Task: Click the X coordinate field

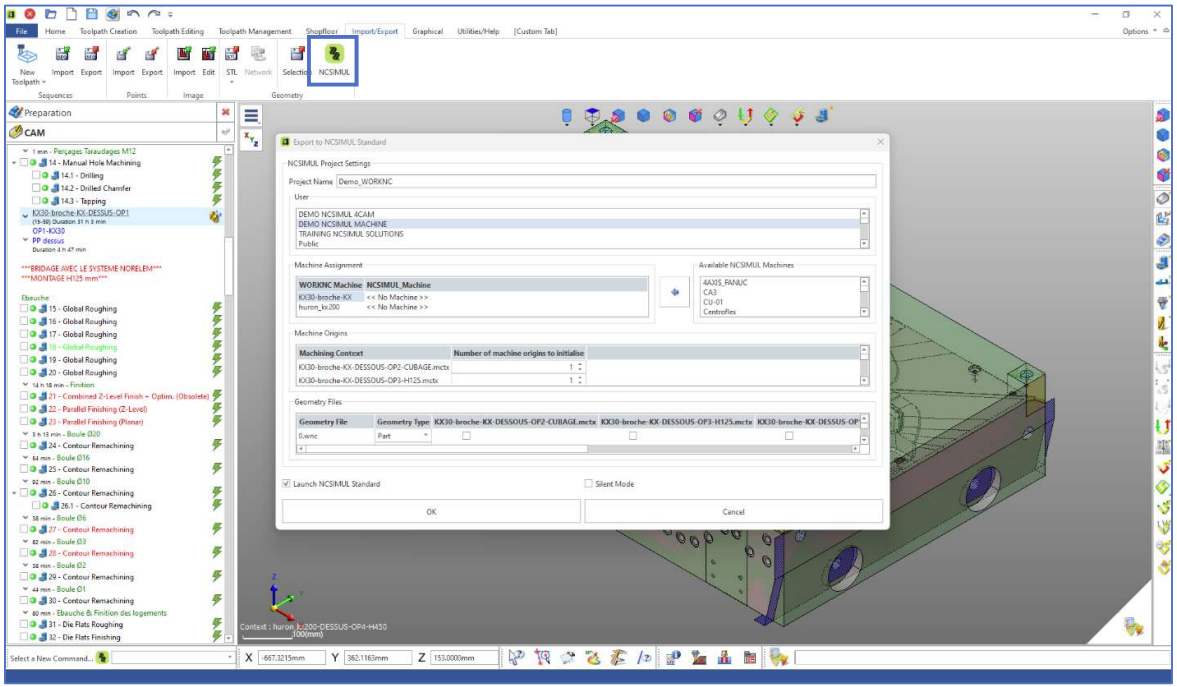Action: [292, 658]
